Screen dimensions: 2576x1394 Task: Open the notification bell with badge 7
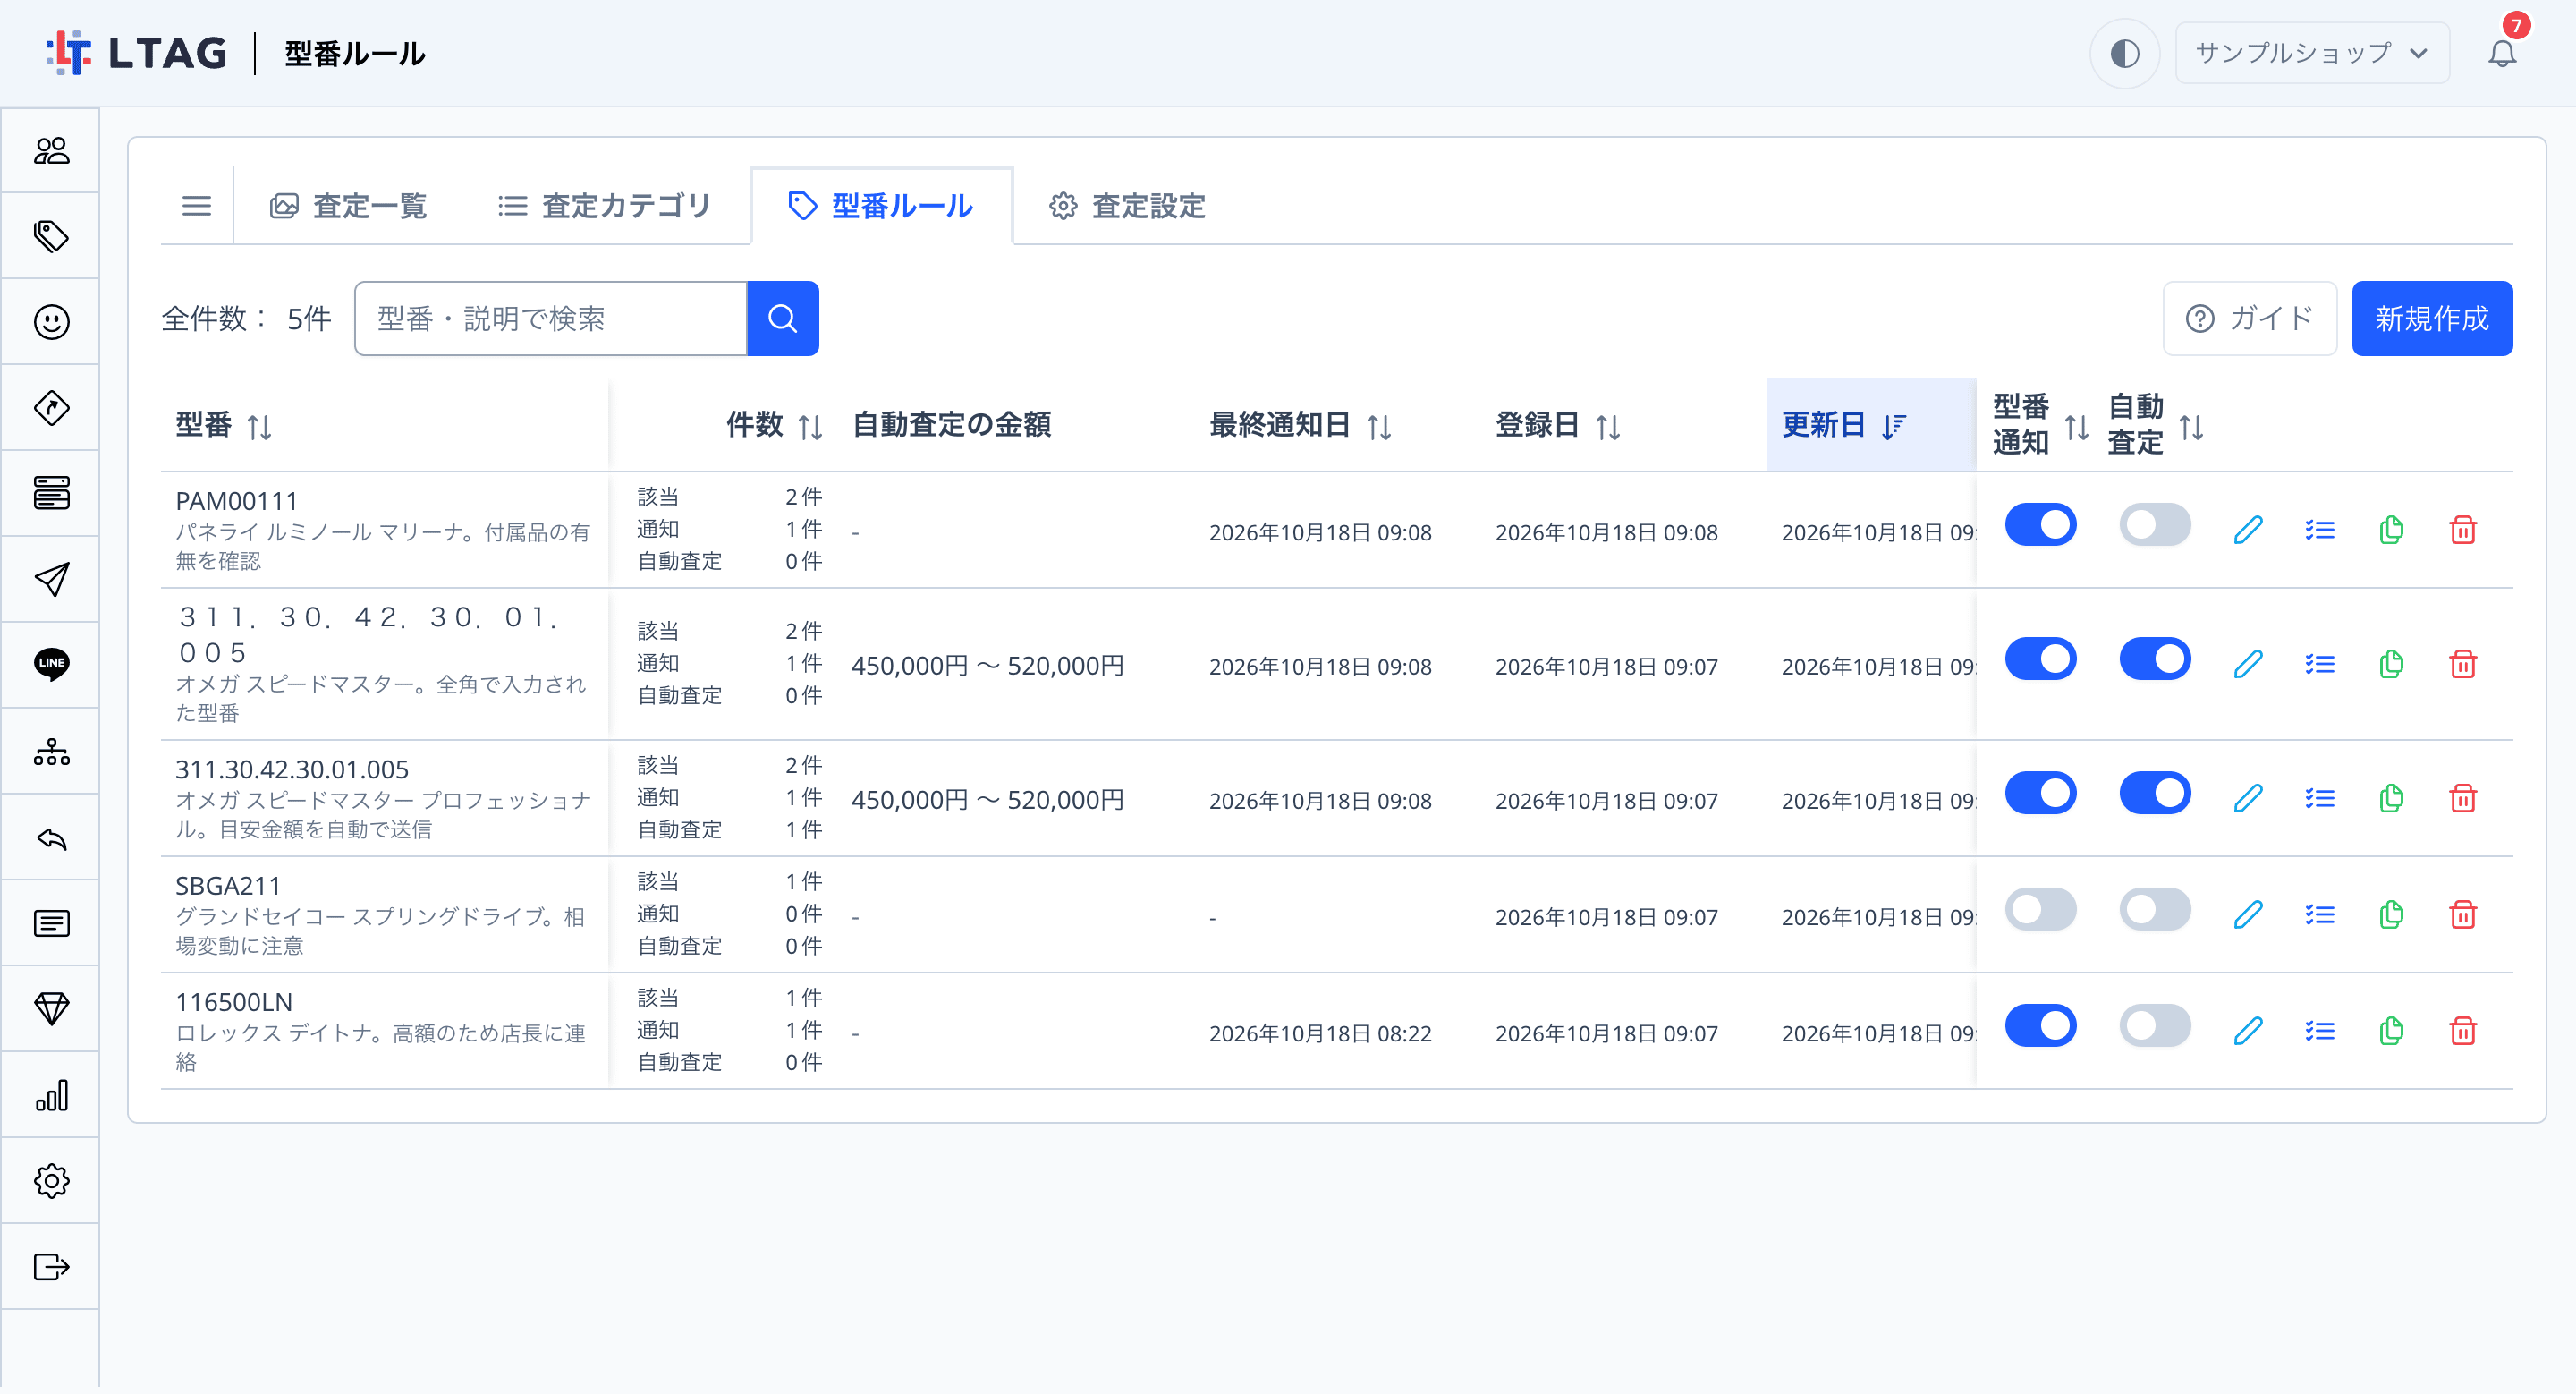coord(2501,53)
